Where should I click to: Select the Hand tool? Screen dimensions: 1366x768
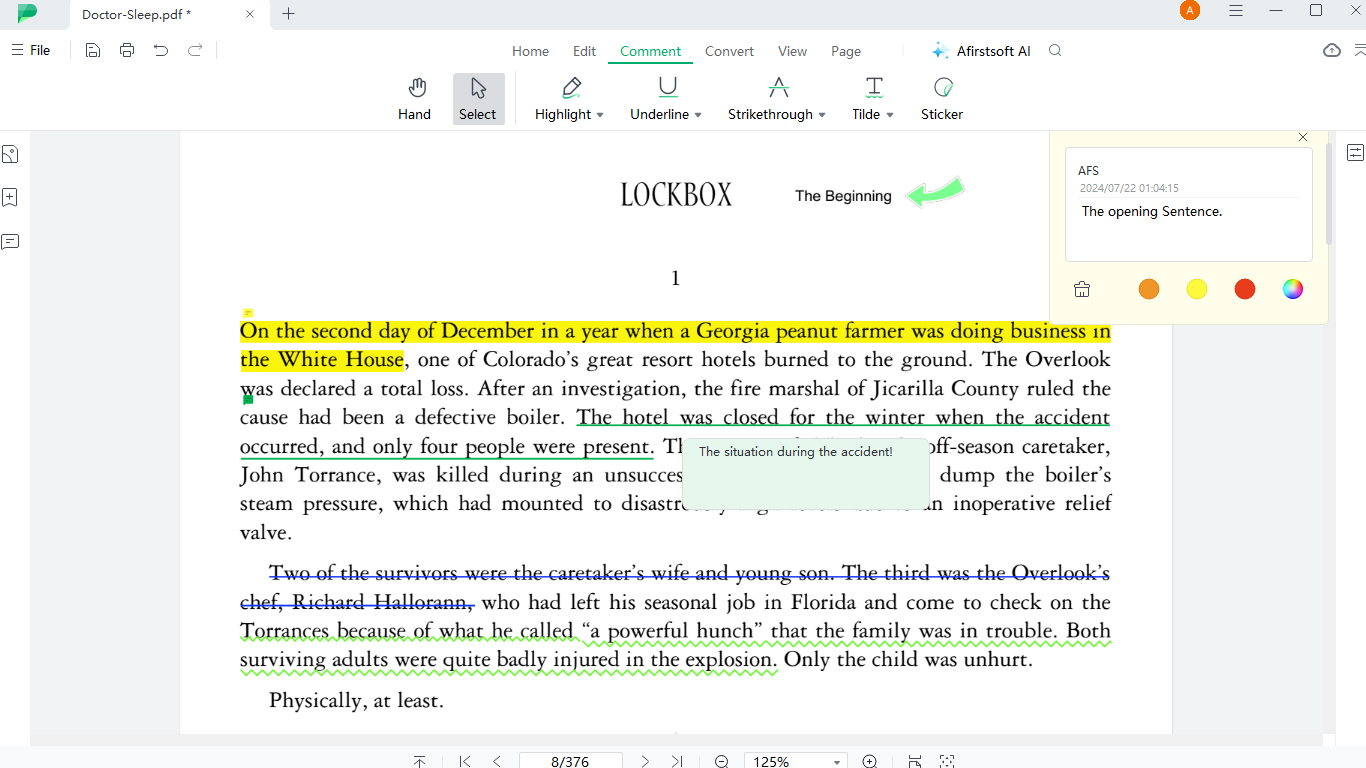pos(414,99)
